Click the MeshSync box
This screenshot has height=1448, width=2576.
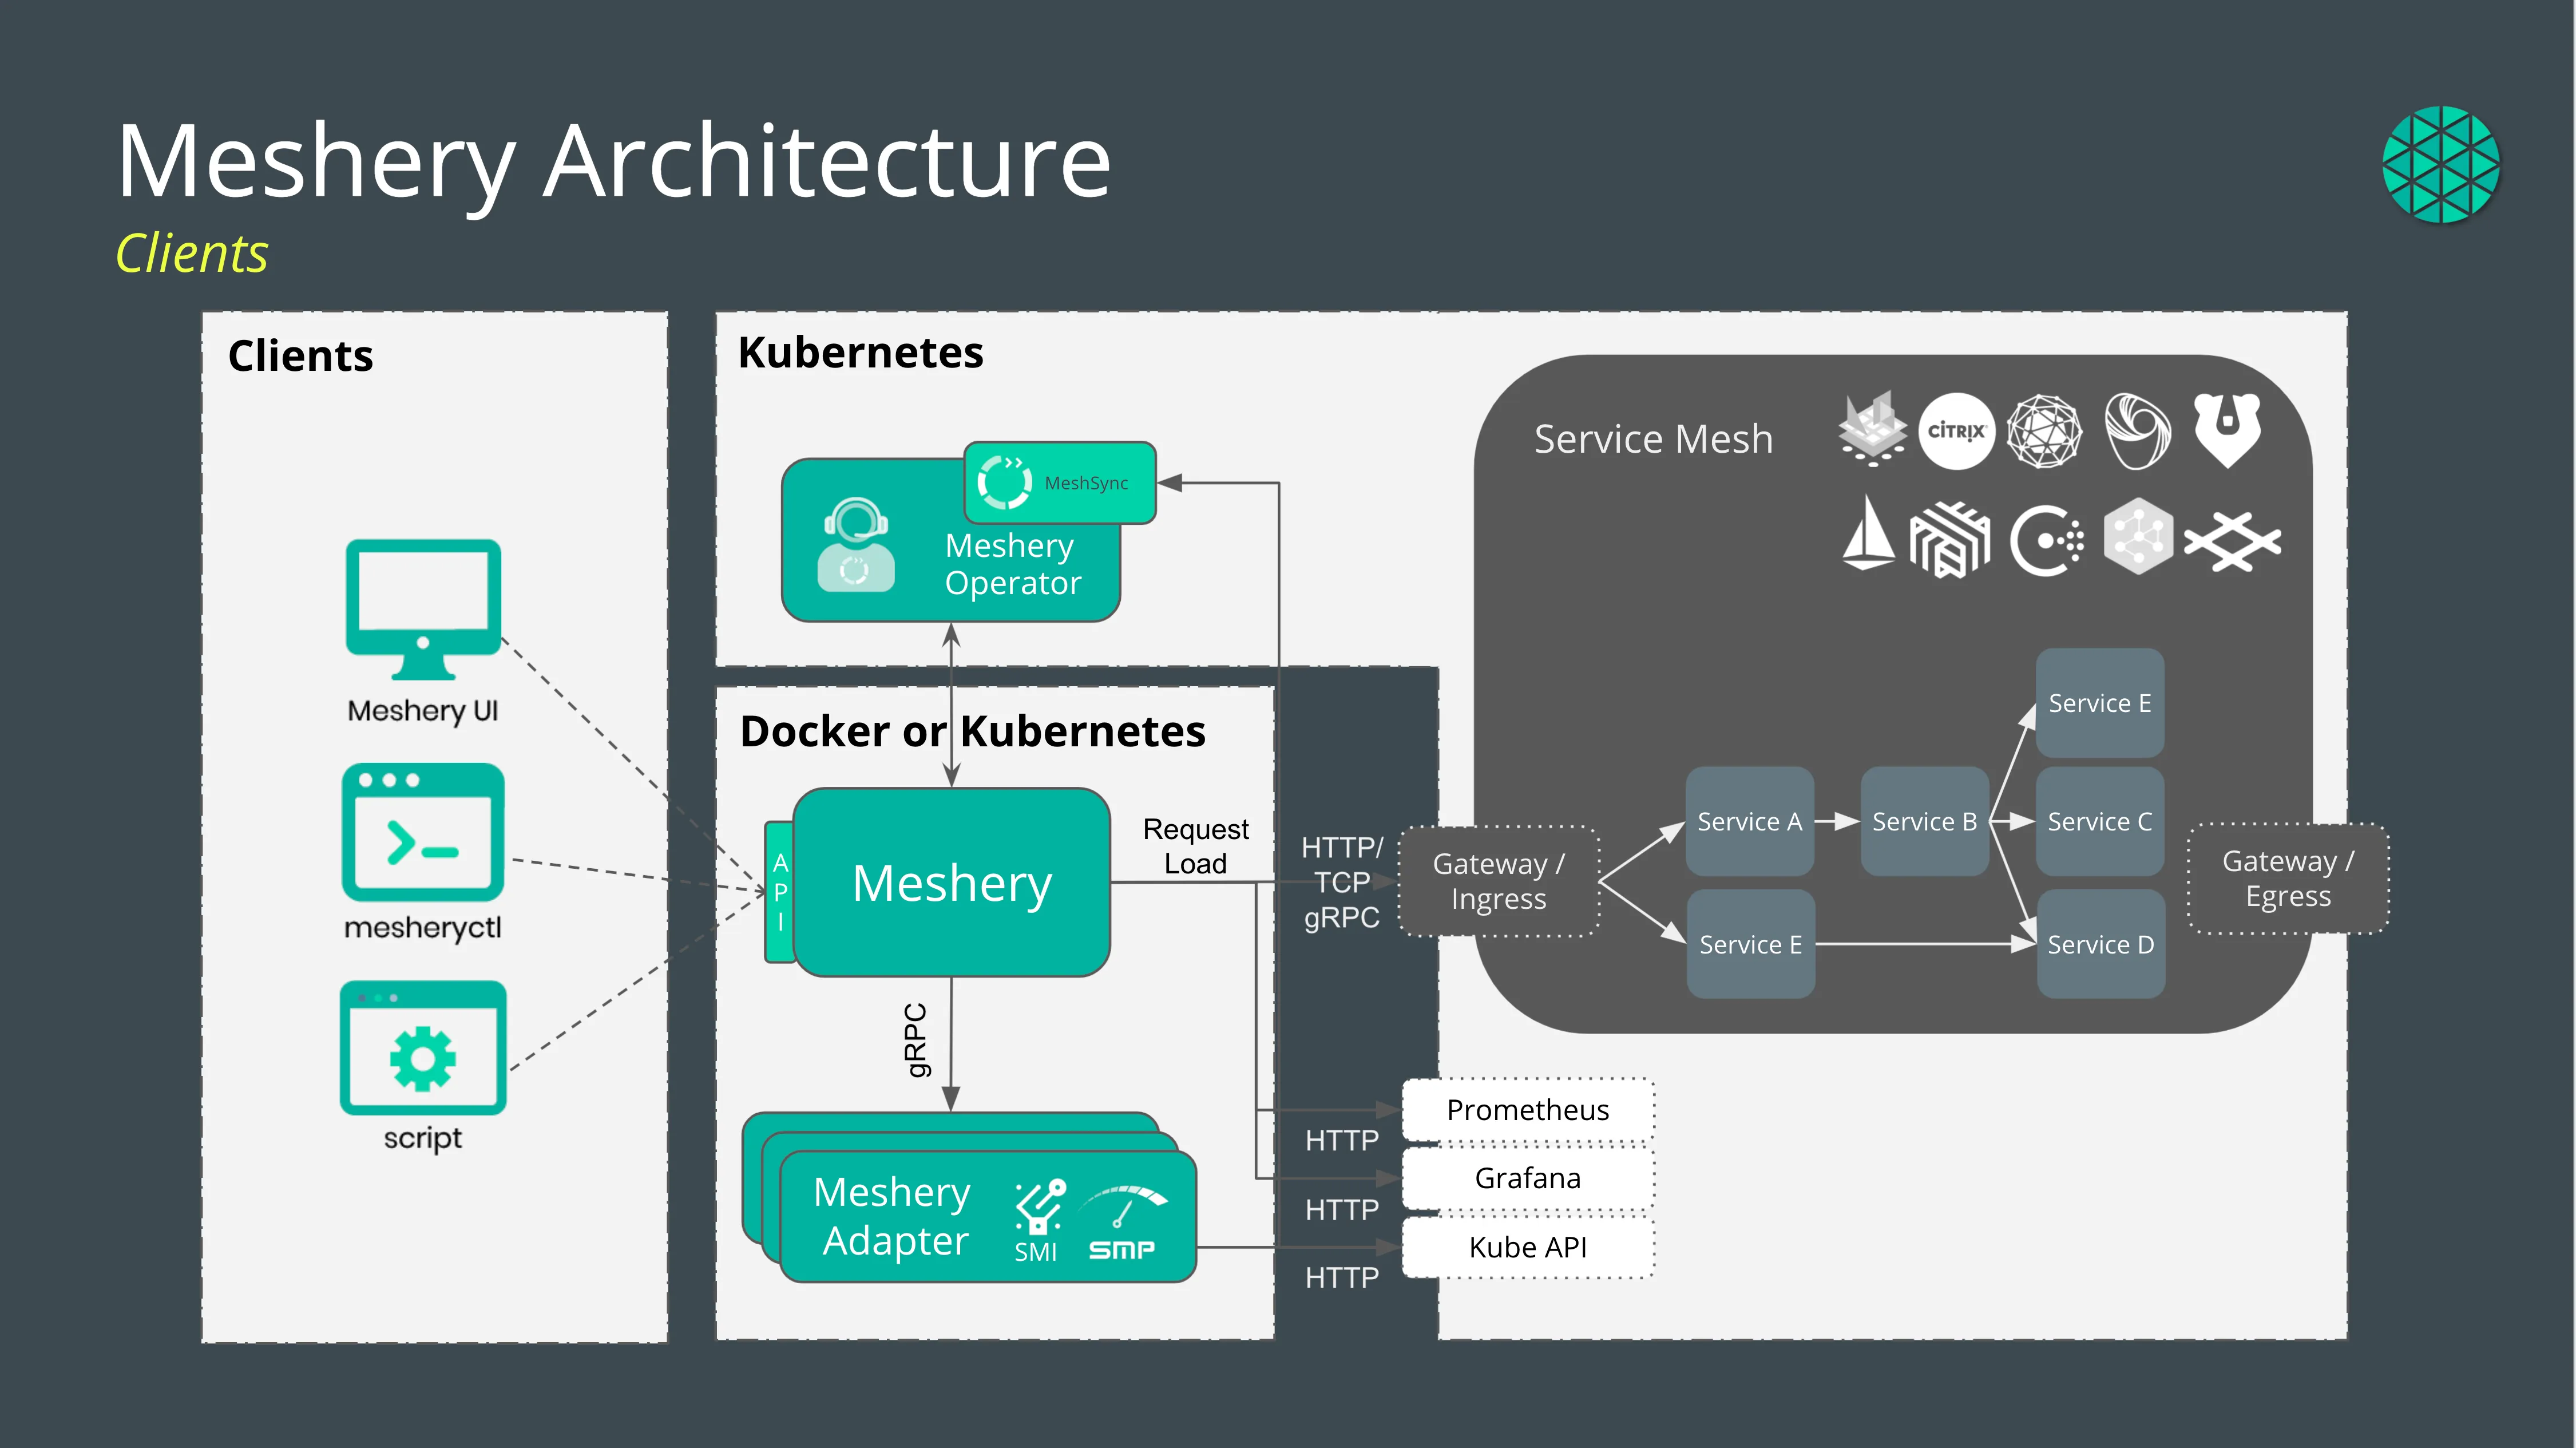point(1060,483)
